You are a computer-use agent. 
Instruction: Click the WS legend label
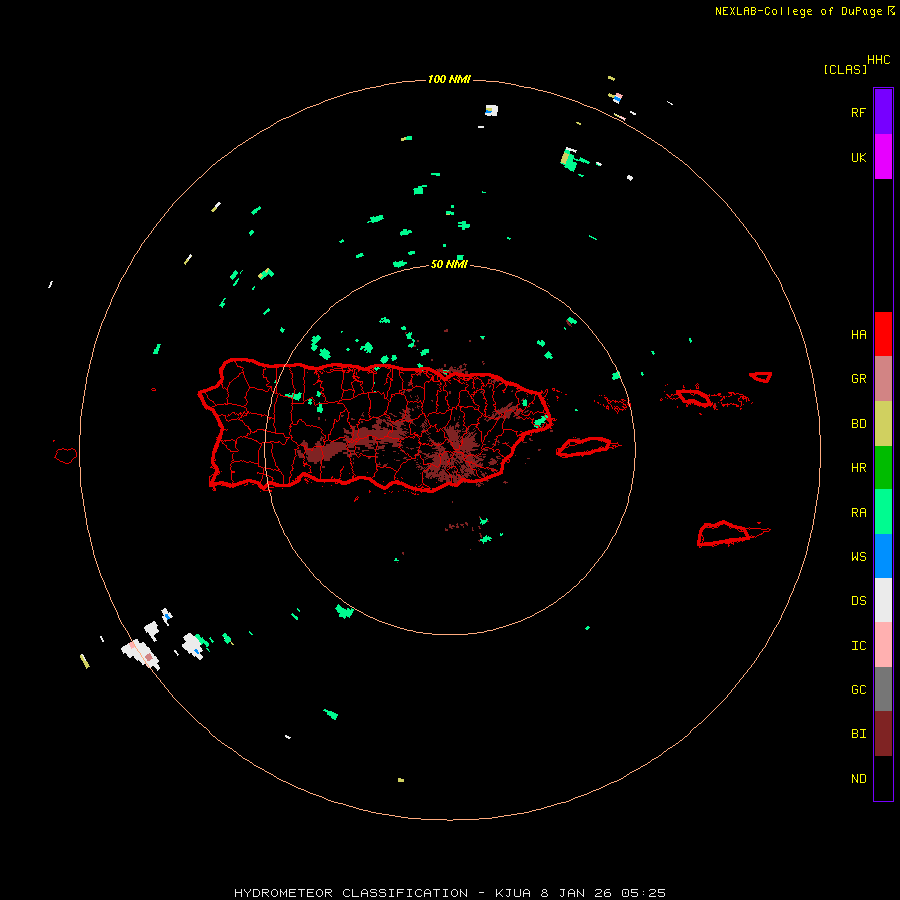[x=858, y=557]
